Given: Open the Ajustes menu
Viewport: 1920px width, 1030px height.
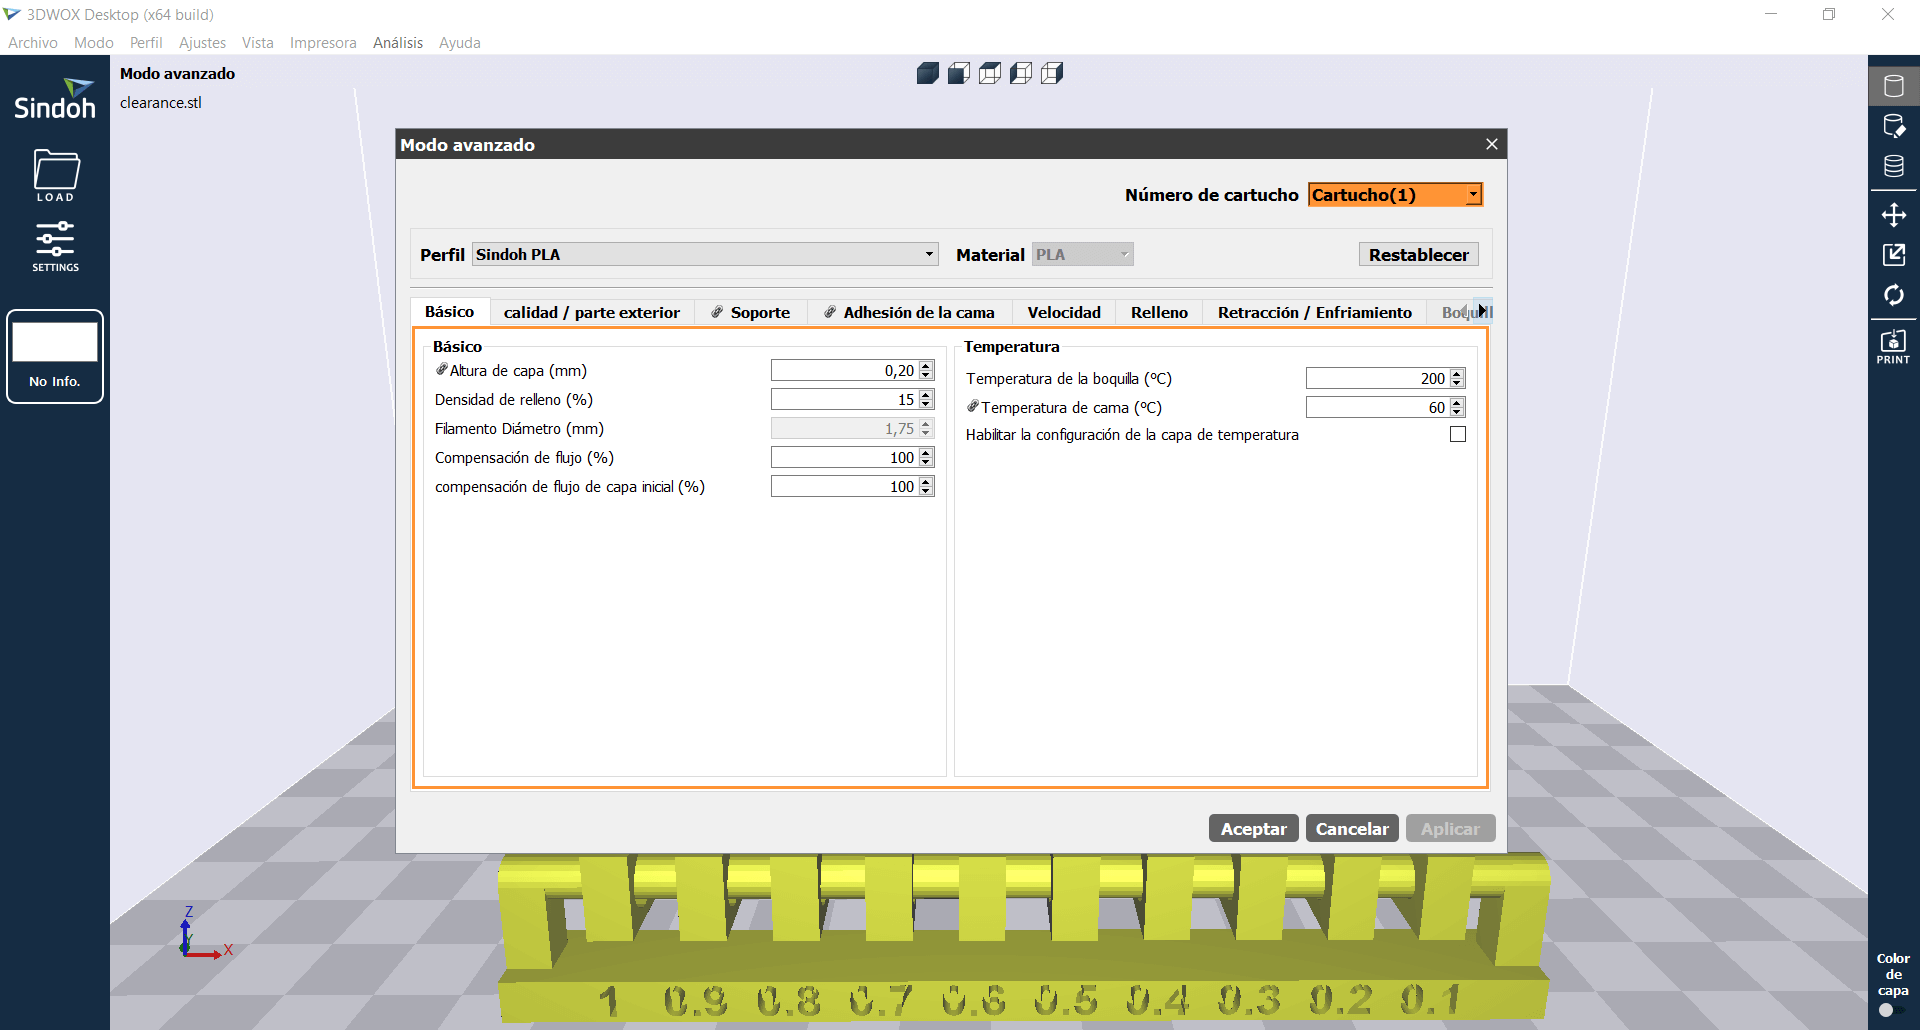Looking at the screenshot, I should click(x=202, y=43).
